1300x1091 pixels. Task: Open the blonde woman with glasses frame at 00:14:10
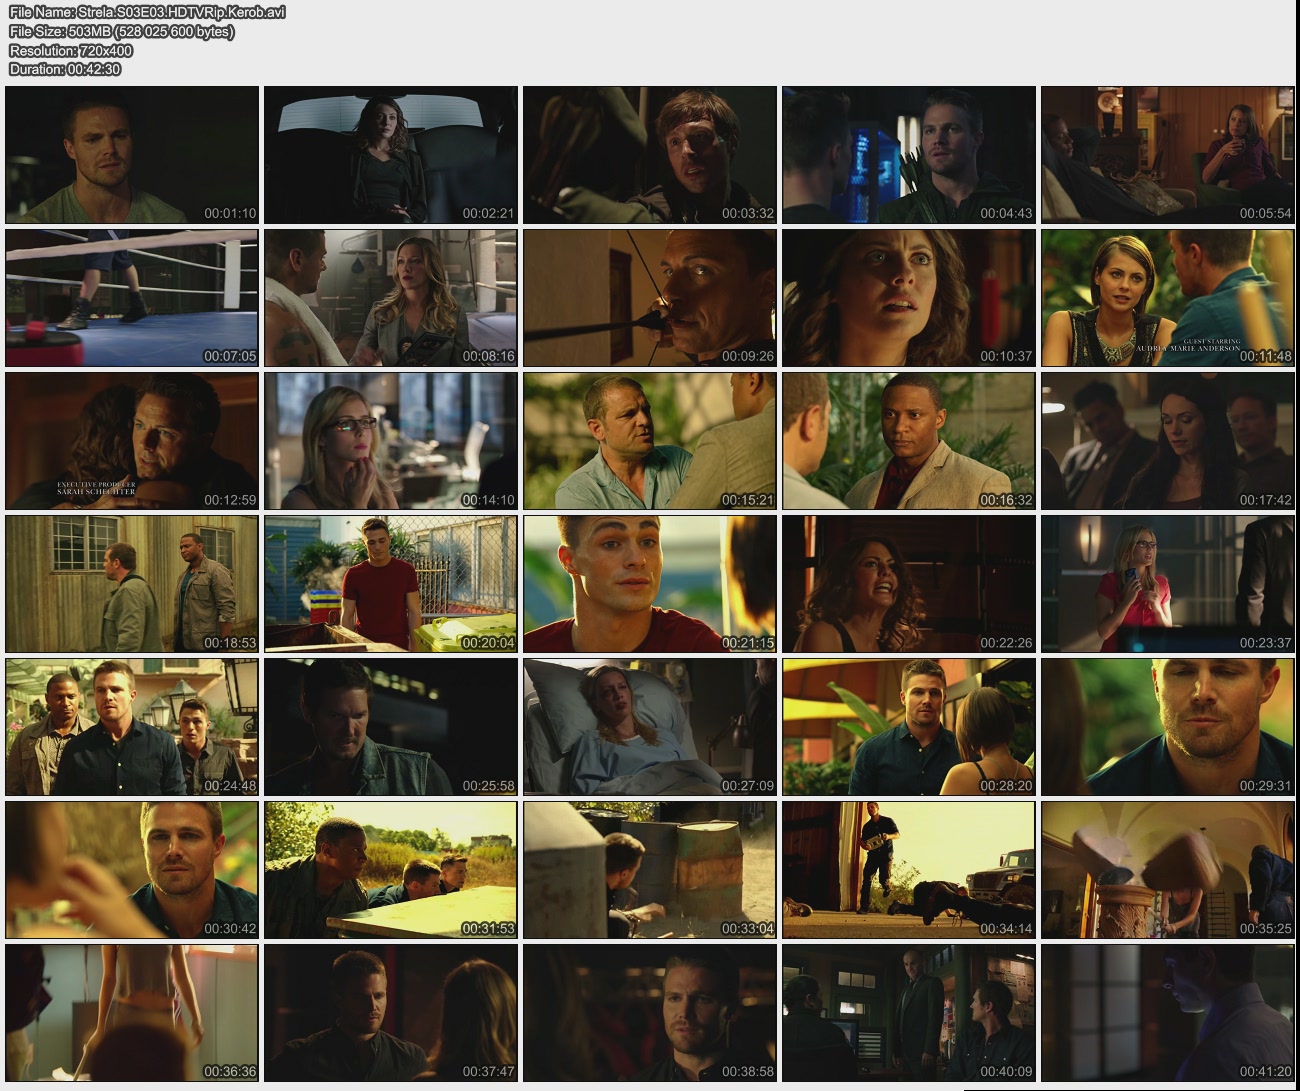click(x=391, y=441)
